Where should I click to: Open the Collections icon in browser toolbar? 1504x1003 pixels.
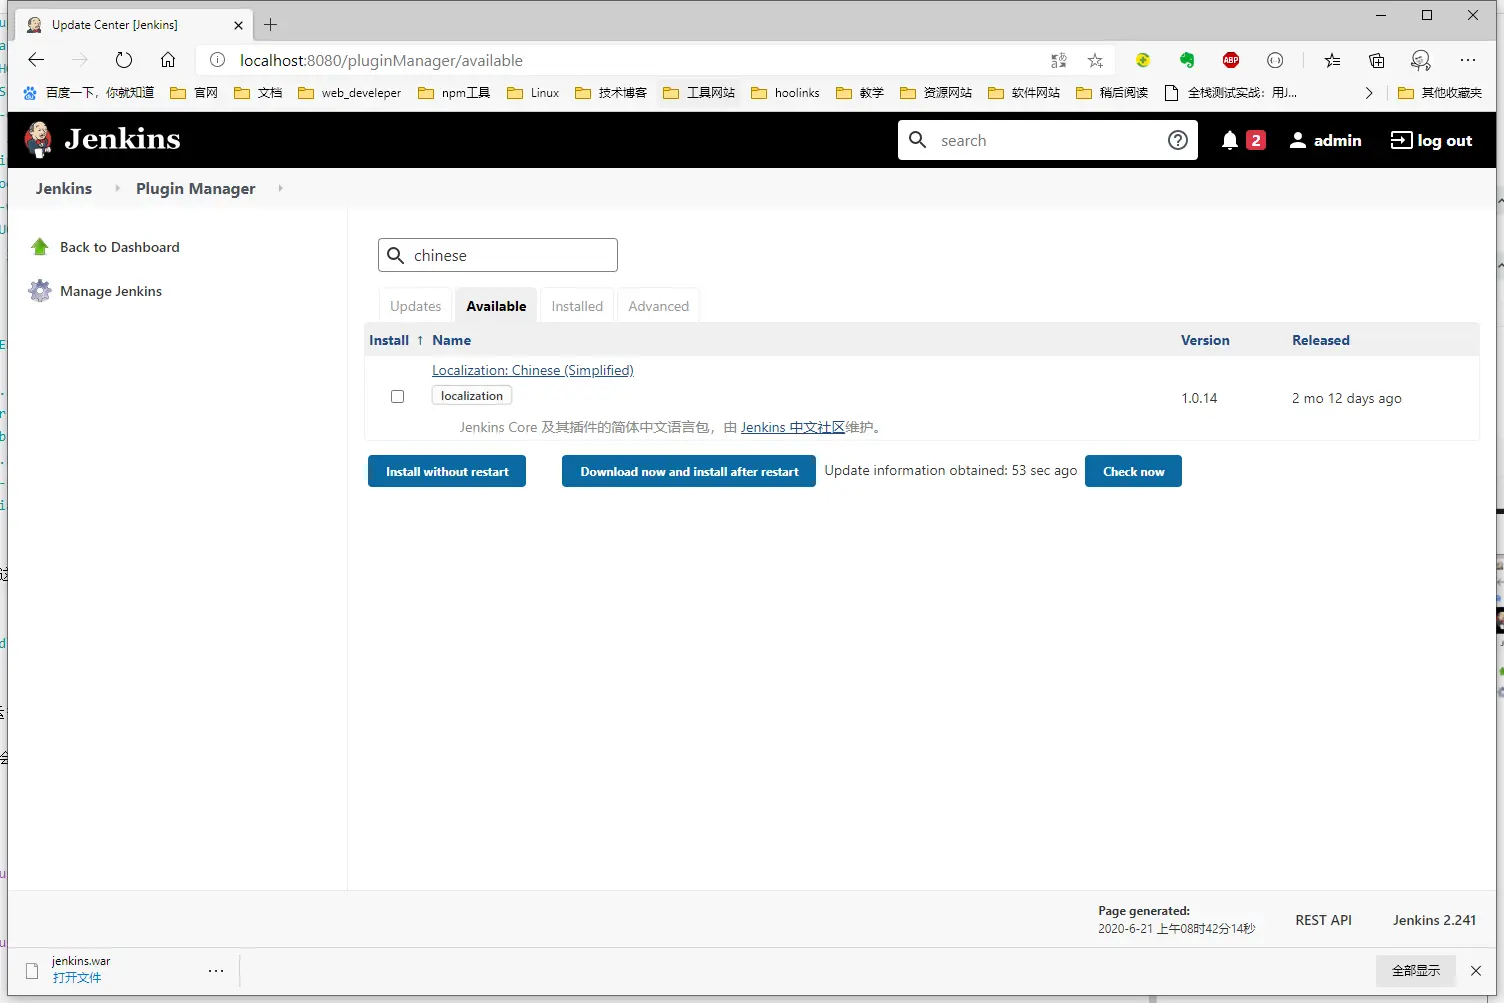(x=1377, y=60)
